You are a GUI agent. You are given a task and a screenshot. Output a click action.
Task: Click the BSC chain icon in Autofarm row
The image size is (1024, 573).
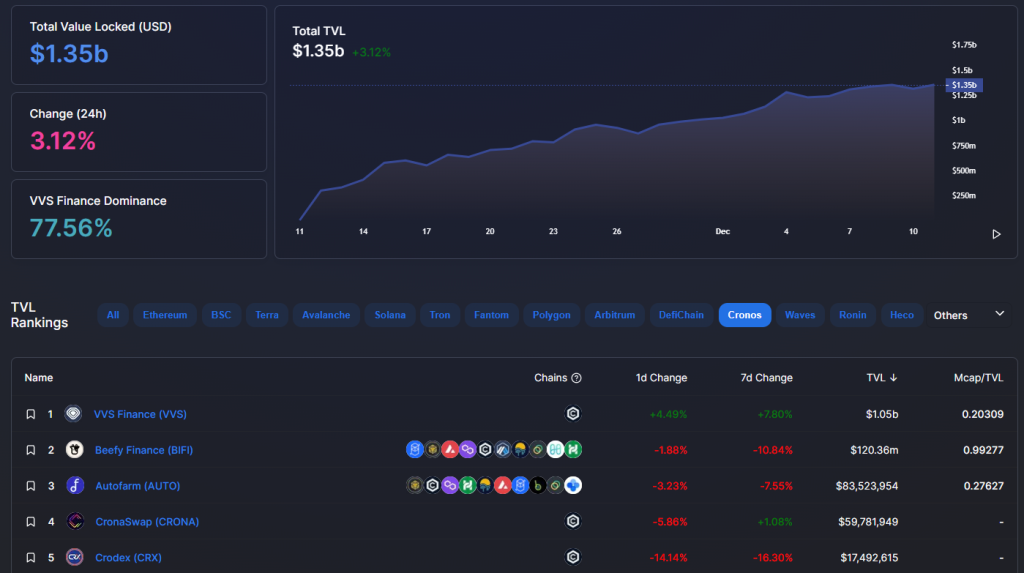[415, 485]
